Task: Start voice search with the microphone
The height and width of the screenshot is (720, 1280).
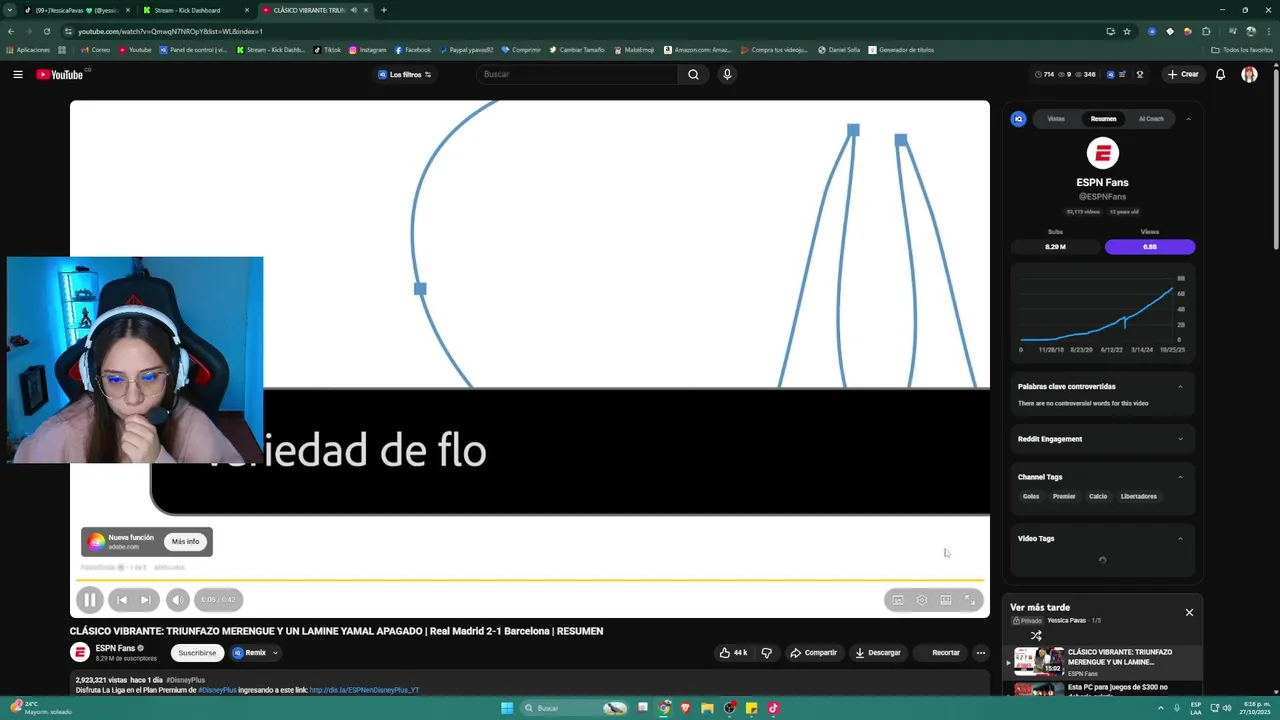Action: 727,74
